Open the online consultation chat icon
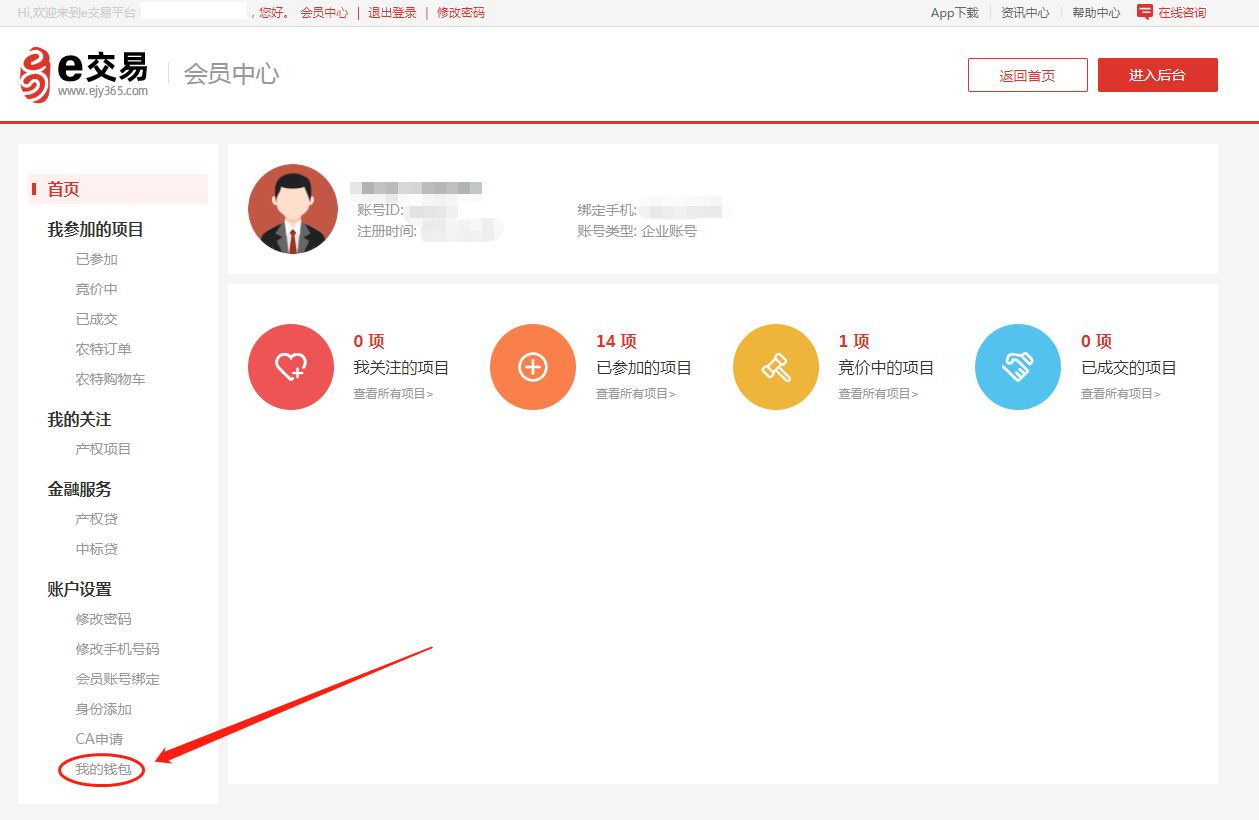Viewport: 1259px width, 820px height. click(1145, 12)
